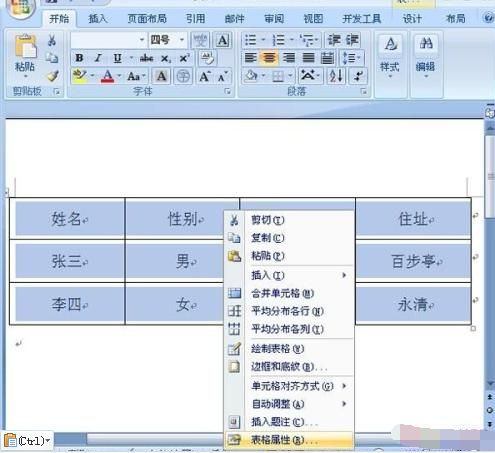Switch to the 插入 ribbon tab
495x453 pixels.
[98, 19]
